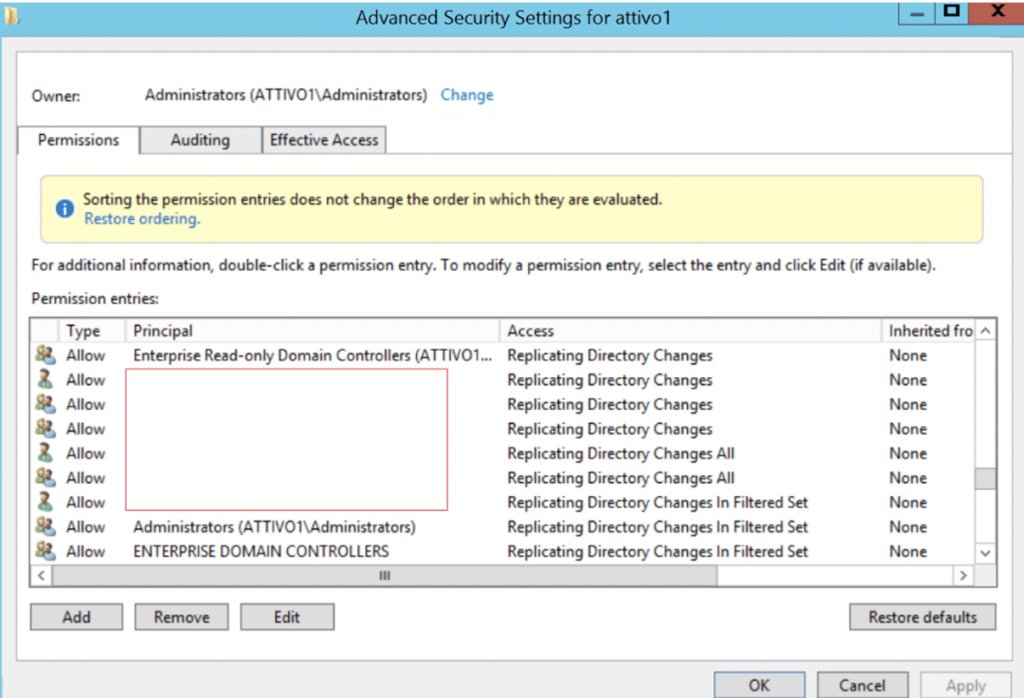Viewport: 1024px width, 698px height.
Task: Sort entries by the Access column header
Action: (x=692, y=331)
